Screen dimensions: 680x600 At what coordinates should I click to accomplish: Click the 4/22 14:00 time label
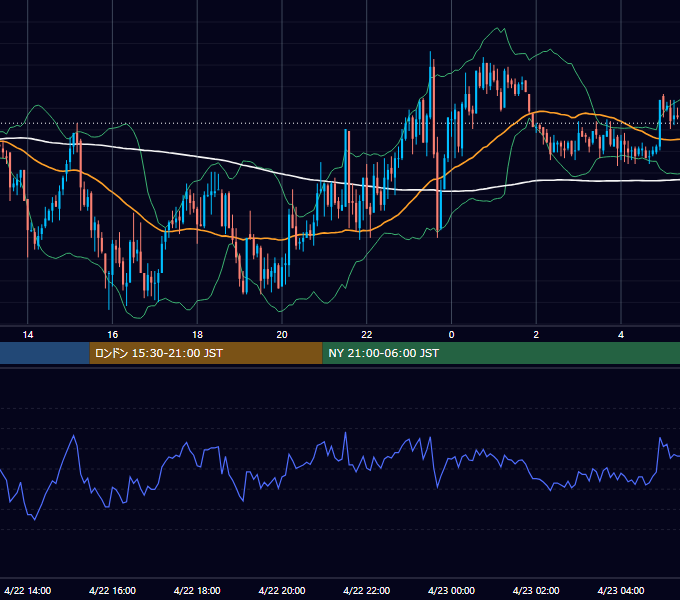coord(28,590)
